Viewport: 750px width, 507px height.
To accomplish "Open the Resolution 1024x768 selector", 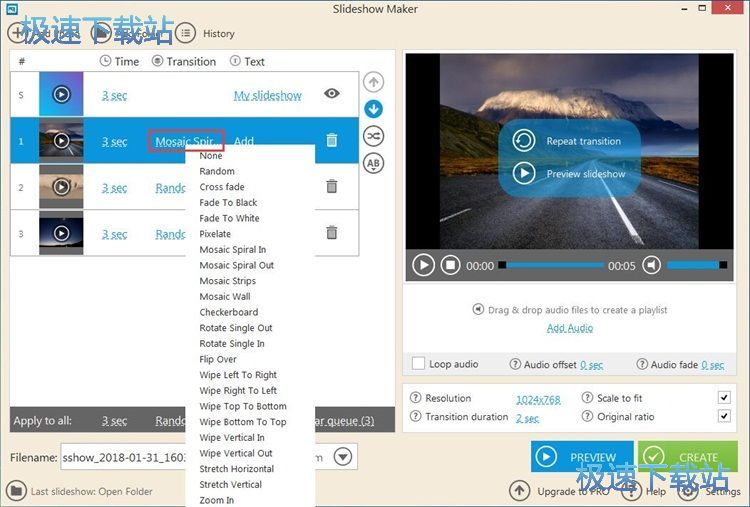I will pyautogui.click(x=539, y=399).
